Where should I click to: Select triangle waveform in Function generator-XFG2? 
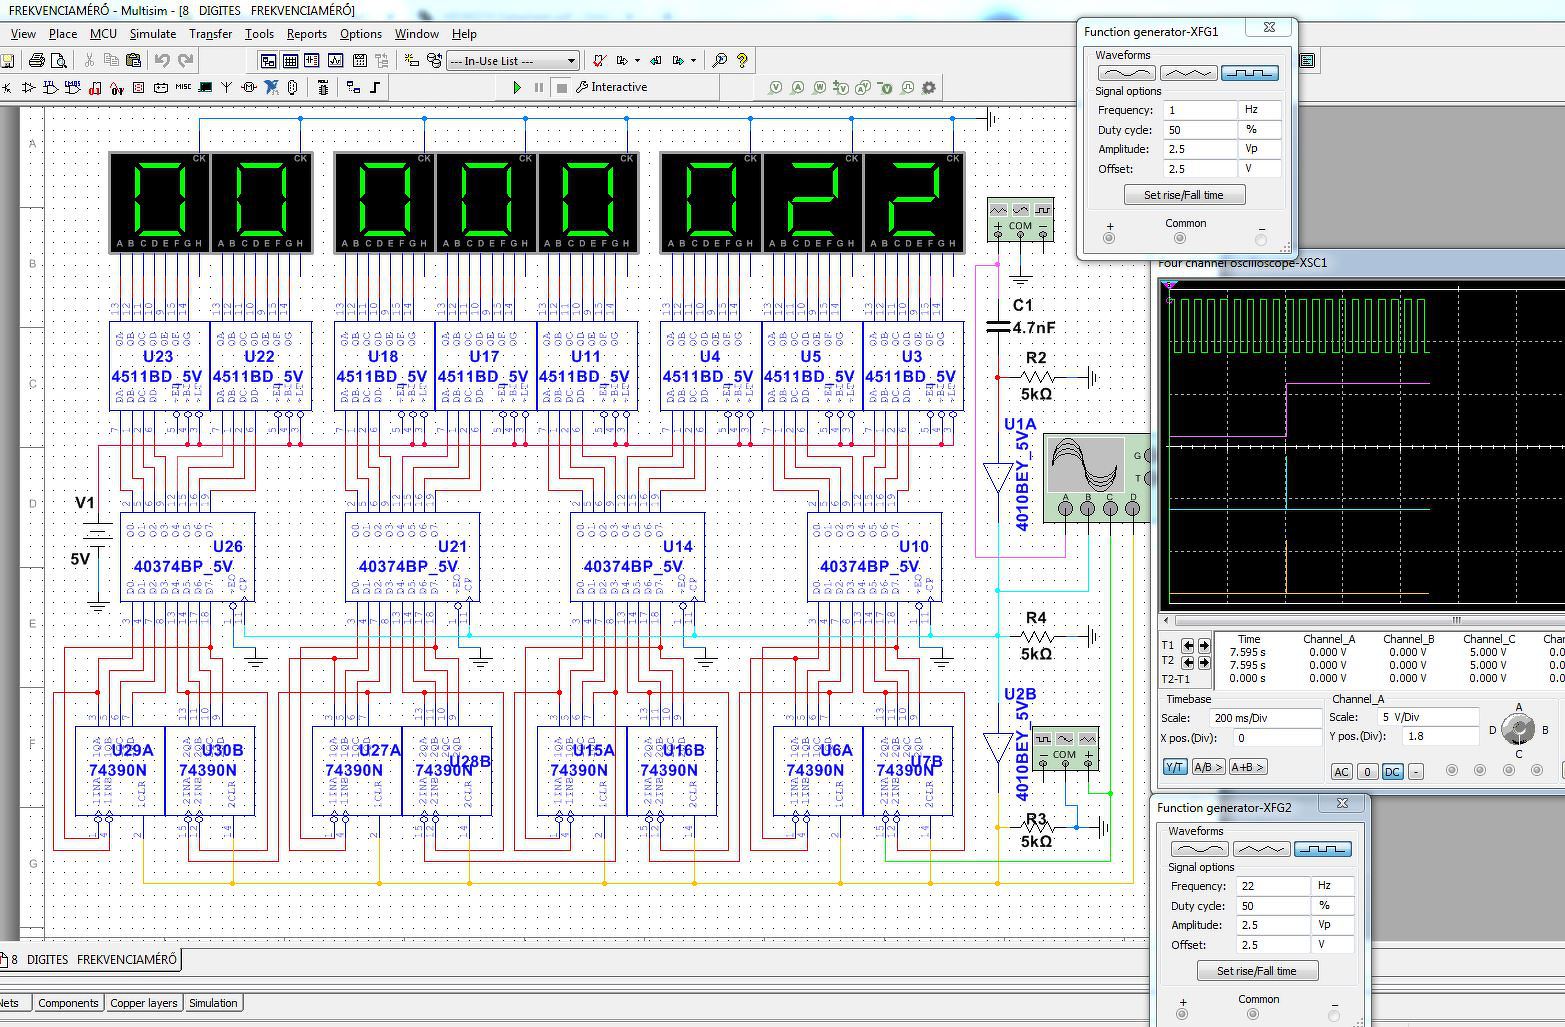[x=1261, y=849]
